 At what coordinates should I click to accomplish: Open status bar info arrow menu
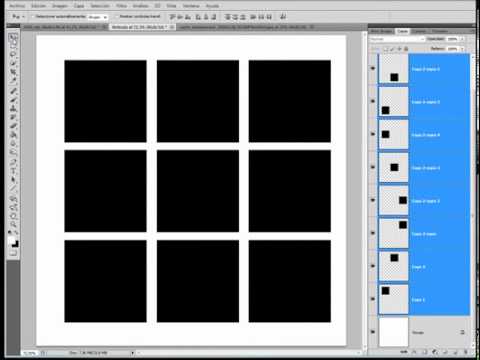pos(133,353)
